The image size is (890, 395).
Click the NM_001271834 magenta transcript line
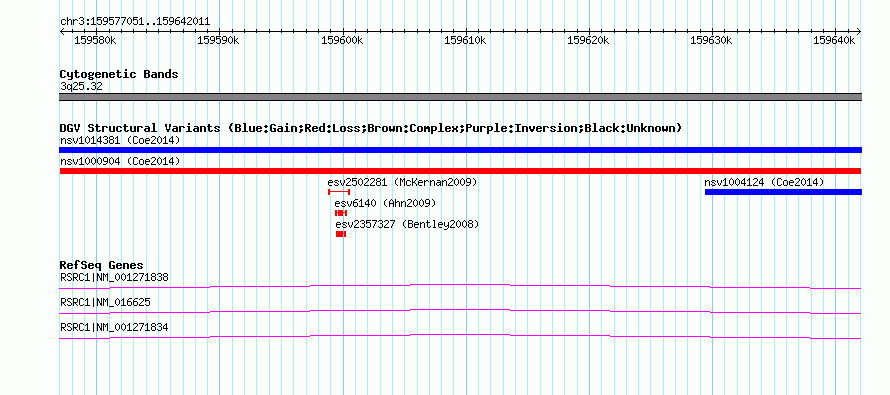460,337
